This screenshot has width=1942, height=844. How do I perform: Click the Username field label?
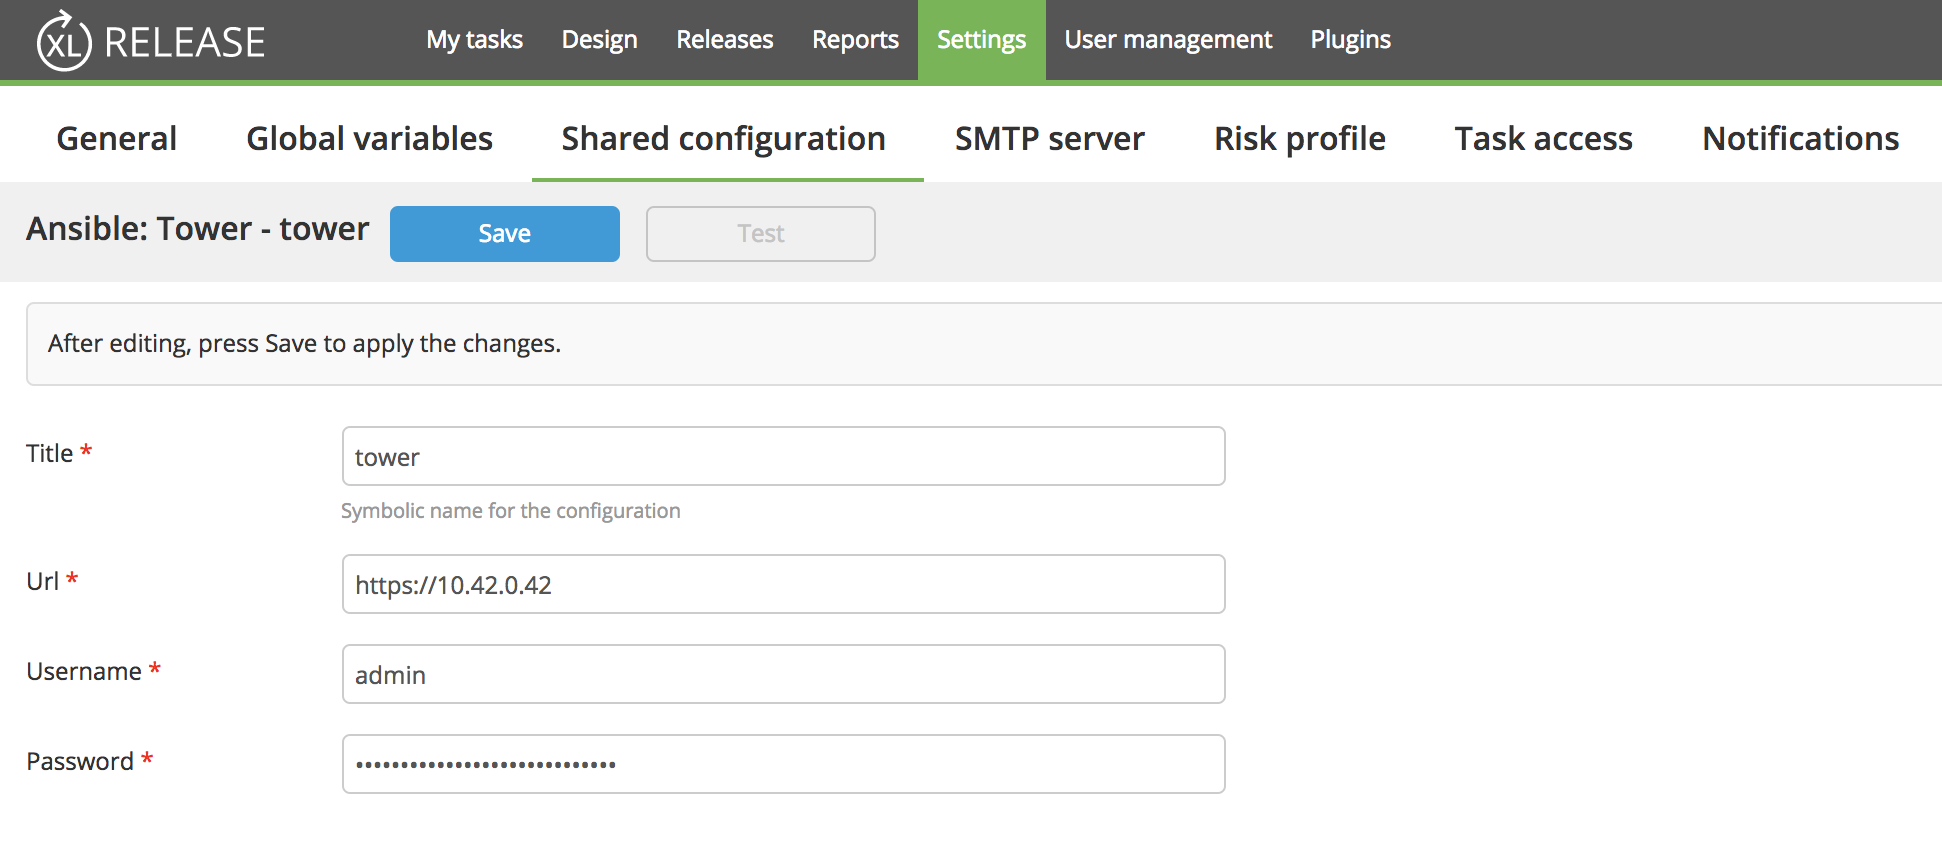tap(84, 671)
